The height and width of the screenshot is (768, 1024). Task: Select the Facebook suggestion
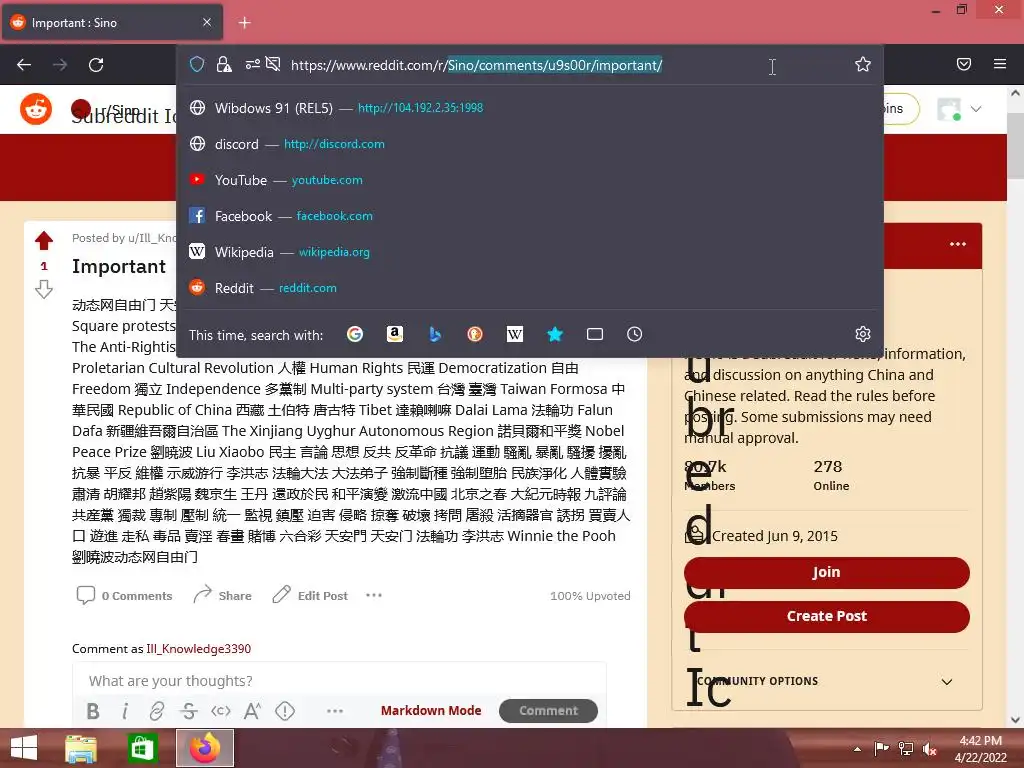[x=530, y=216]
